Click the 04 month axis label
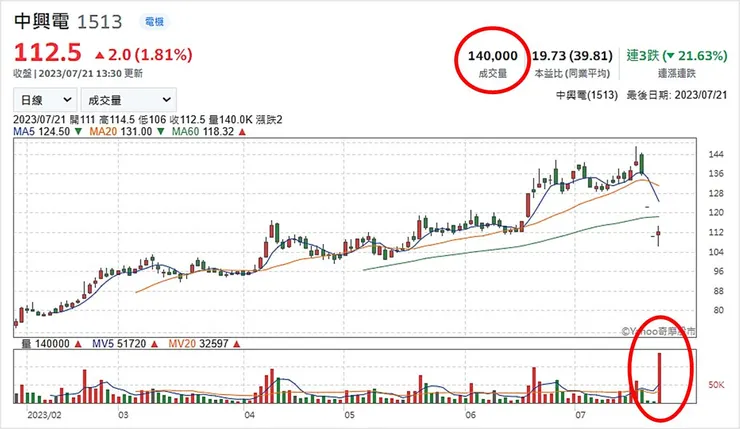The height and width of the screenshot is (429, 740). click(x=249, y=415)
